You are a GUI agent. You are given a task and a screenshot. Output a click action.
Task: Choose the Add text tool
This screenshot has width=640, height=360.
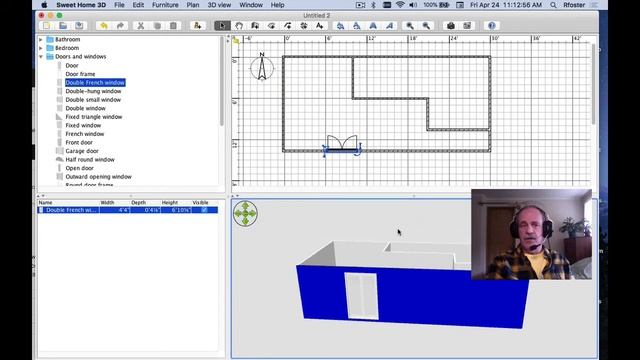click(320, 26)
